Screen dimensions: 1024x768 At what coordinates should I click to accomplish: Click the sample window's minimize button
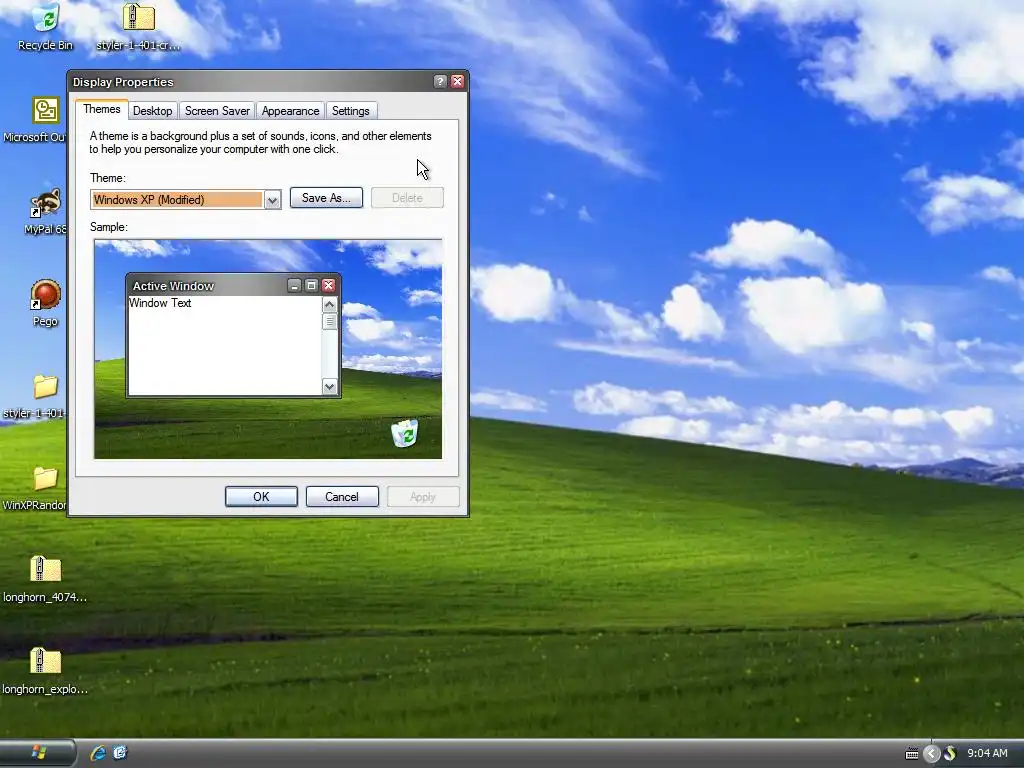pos(295,285)
